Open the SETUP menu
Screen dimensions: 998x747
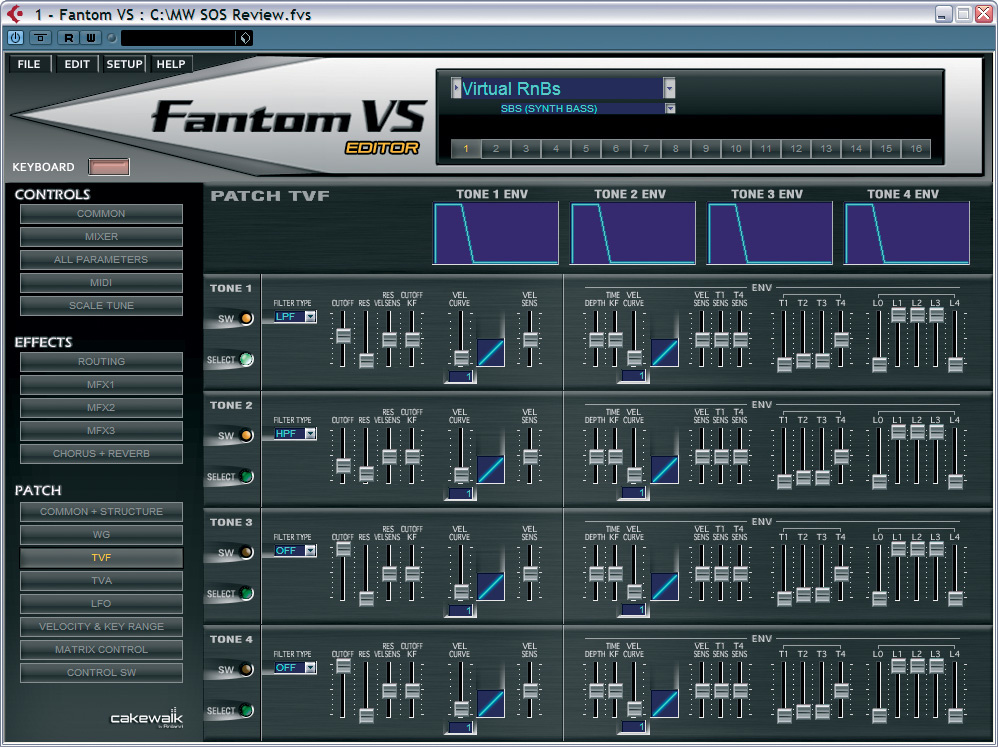point(124,64)
